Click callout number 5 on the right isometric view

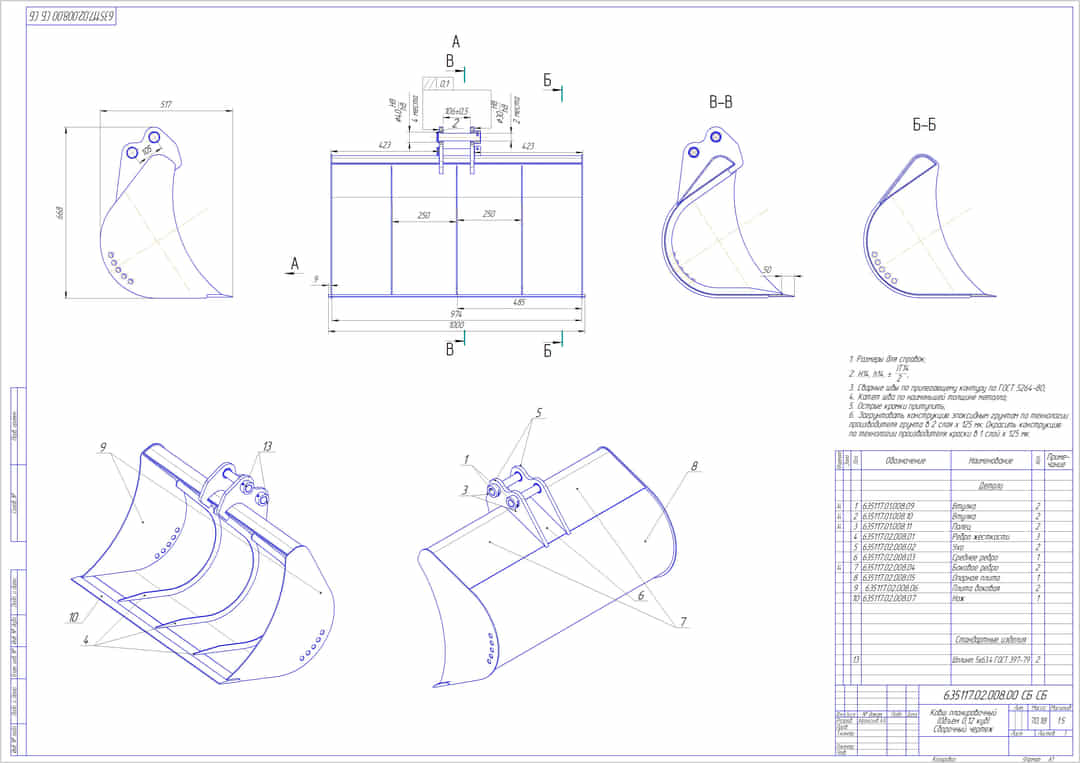click(x=539, y=413)
